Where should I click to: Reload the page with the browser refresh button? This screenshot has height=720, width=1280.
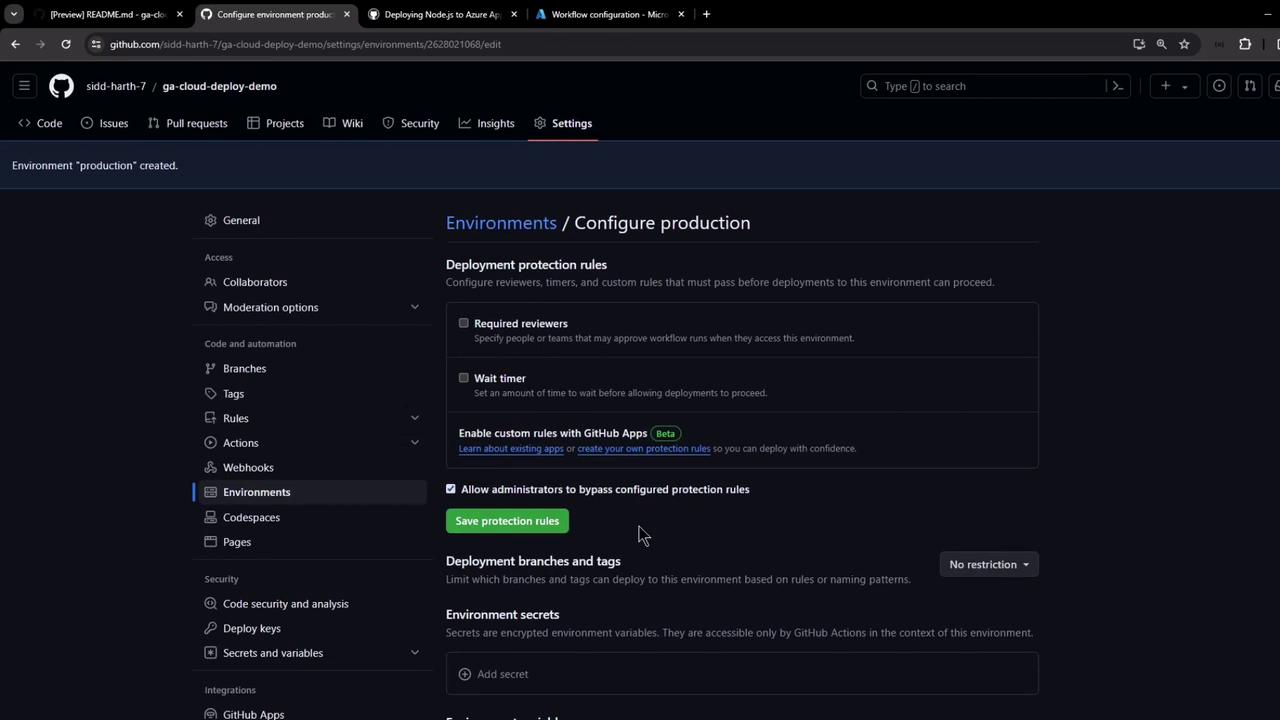pyautogui.click(x=66, y=44)
